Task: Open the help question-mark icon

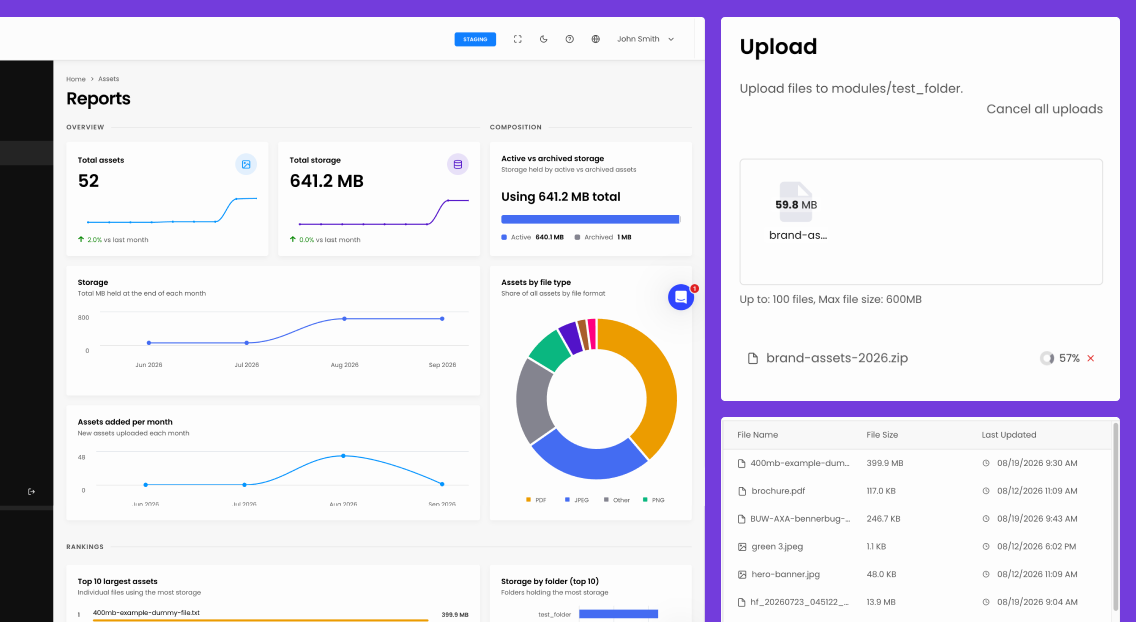Action: point(569,39)
